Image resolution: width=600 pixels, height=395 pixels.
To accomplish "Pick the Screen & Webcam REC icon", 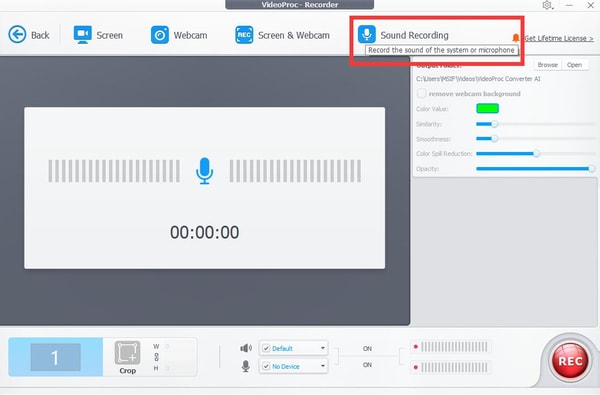I will point(244,35).
